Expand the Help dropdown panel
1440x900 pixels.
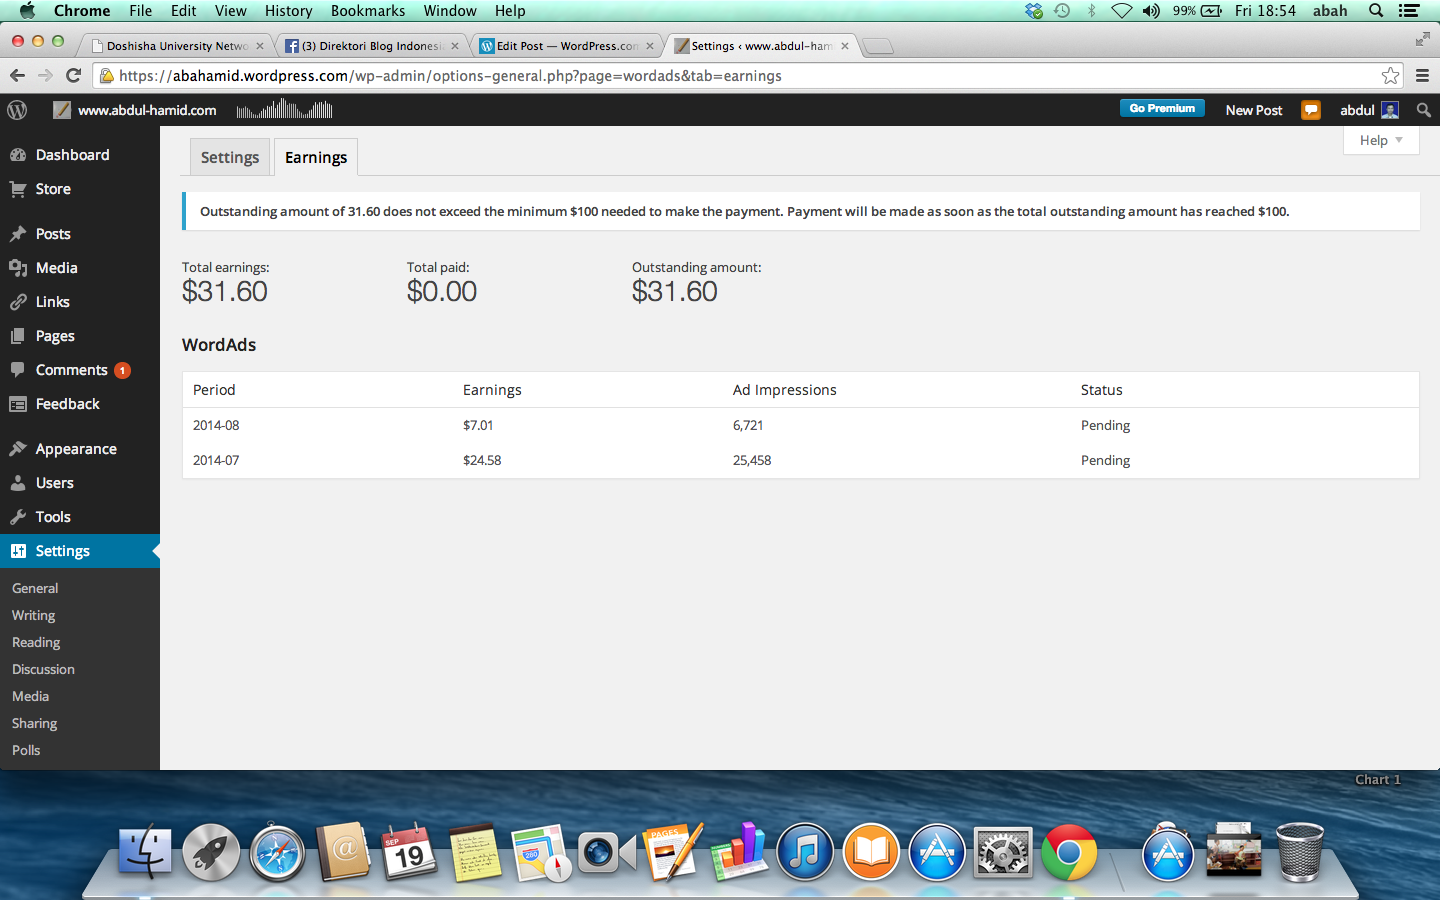point(1381,140)
